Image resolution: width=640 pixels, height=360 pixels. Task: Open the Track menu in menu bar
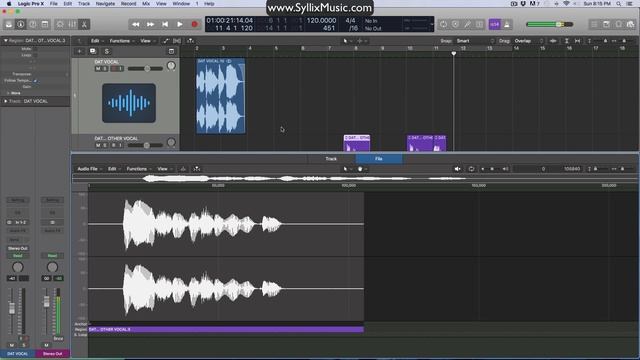84,4
